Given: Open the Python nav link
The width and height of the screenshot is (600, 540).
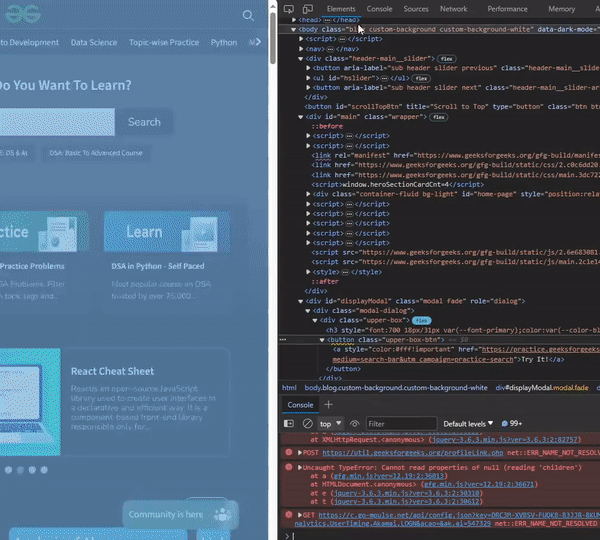Looking at the screenshot, I should pos(224,42).
